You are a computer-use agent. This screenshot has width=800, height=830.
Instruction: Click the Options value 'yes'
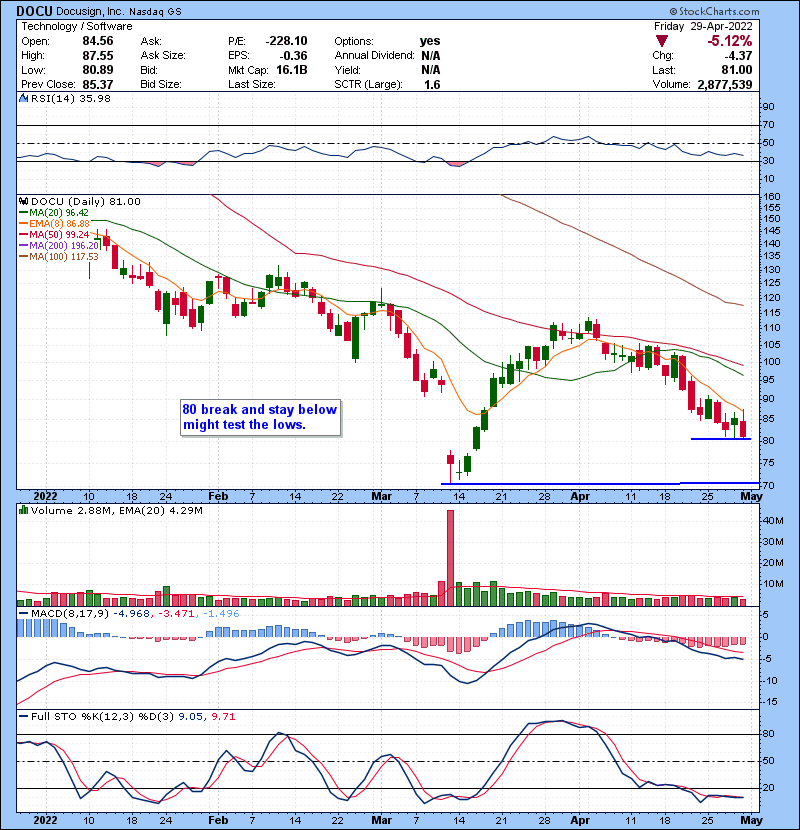[430, 41]
